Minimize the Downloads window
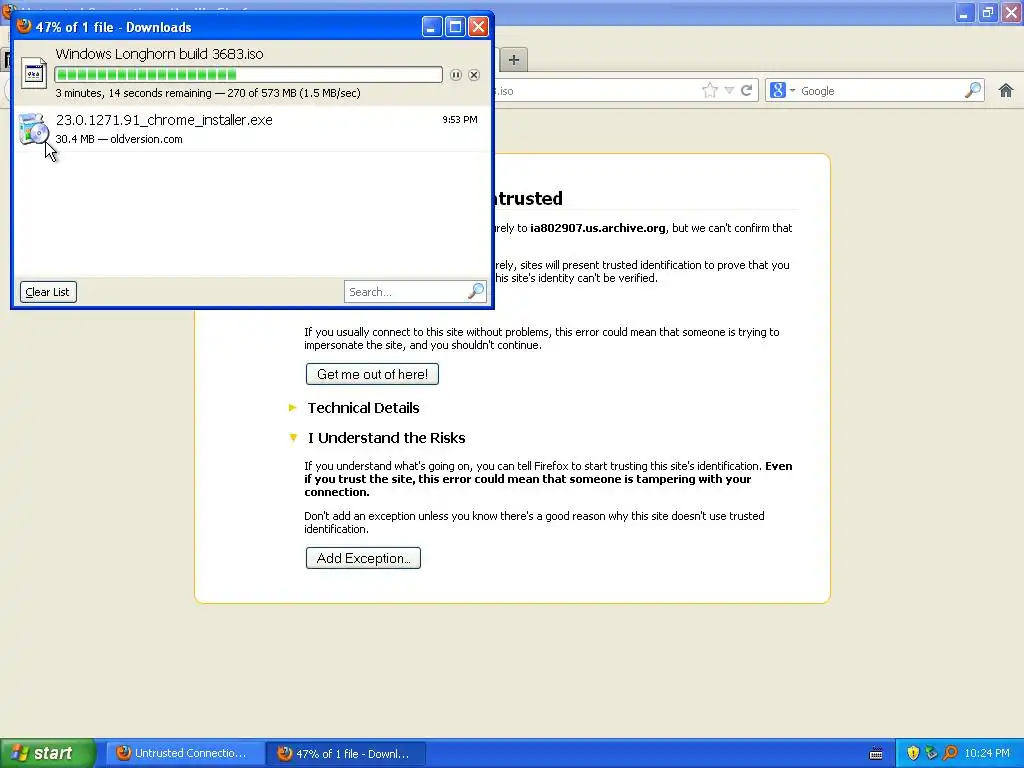This screenshot has width=1024, height=768. pos(432,27)
